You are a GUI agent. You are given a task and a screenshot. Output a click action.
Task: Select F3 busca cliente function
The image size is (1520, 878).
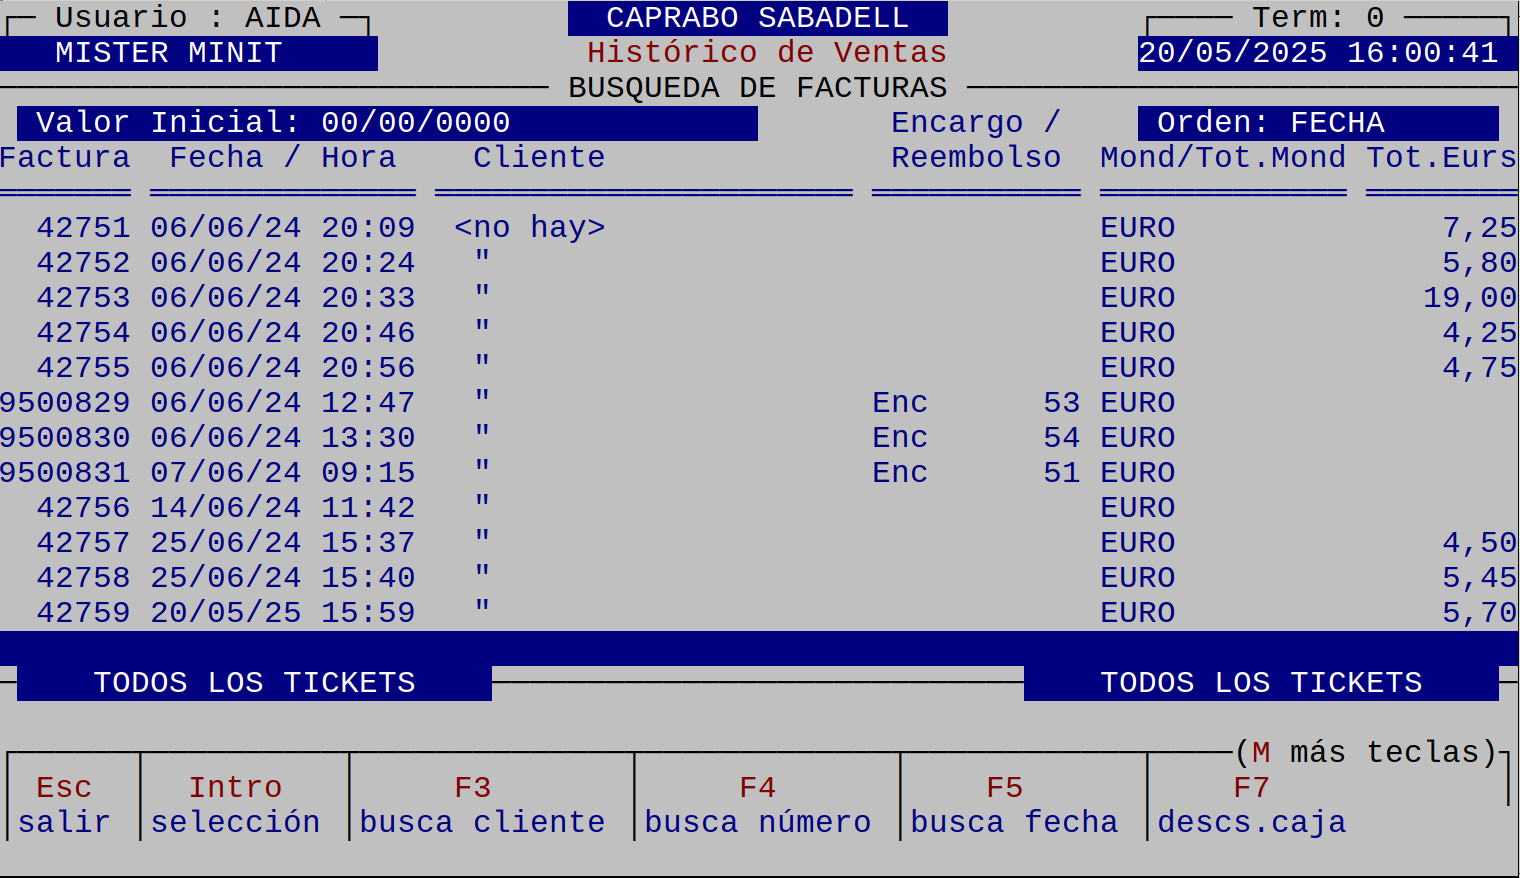(482, 804)
